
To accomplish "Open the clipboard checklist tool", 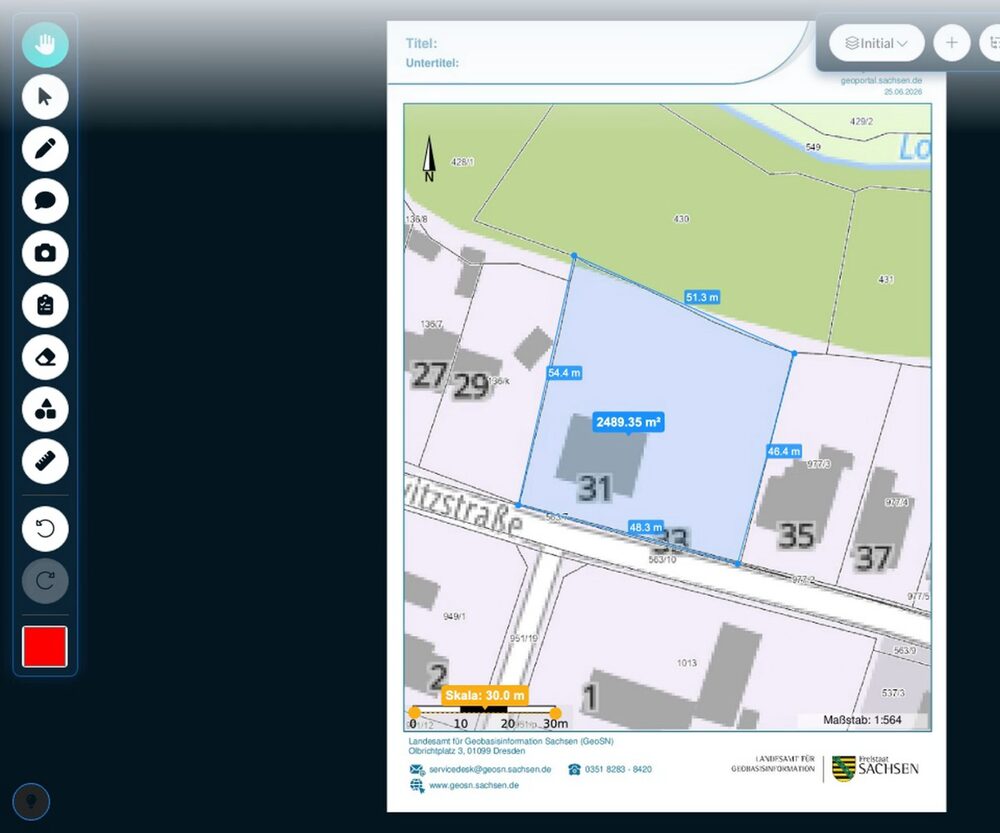I will click(45, 305).
